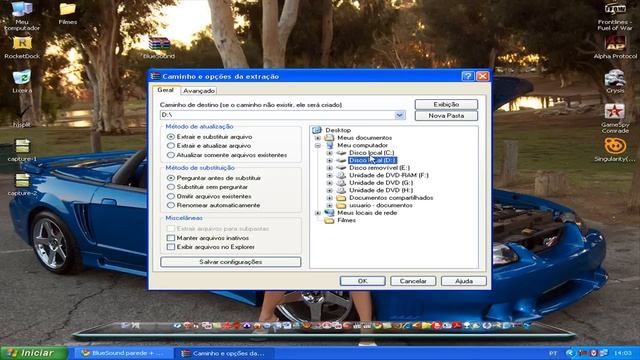Viewport: 640px width, 360px height.
Task: Expand Disco local (C:) node
Action: coord(329,153)
